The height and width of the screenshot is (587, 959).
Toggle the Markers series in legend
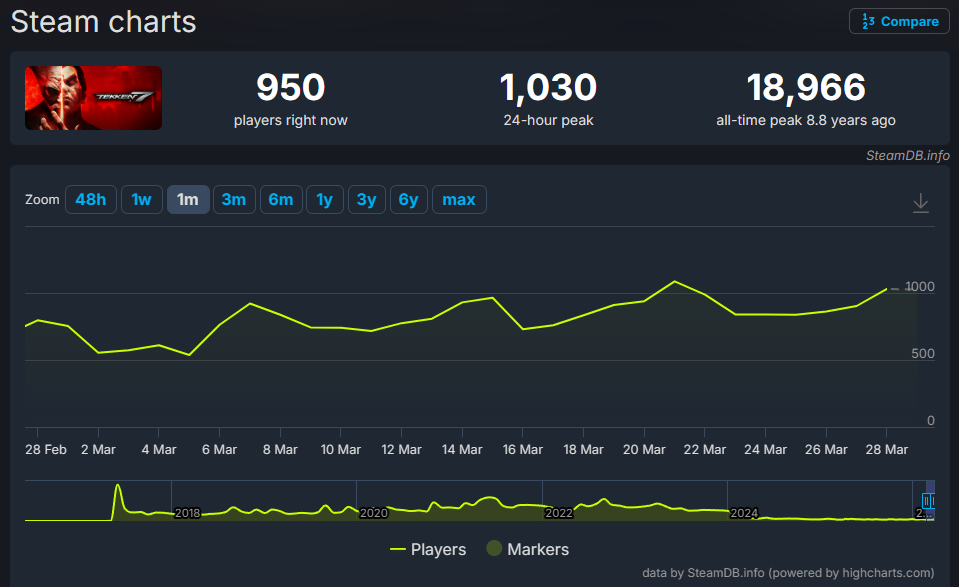coord(528,549)
